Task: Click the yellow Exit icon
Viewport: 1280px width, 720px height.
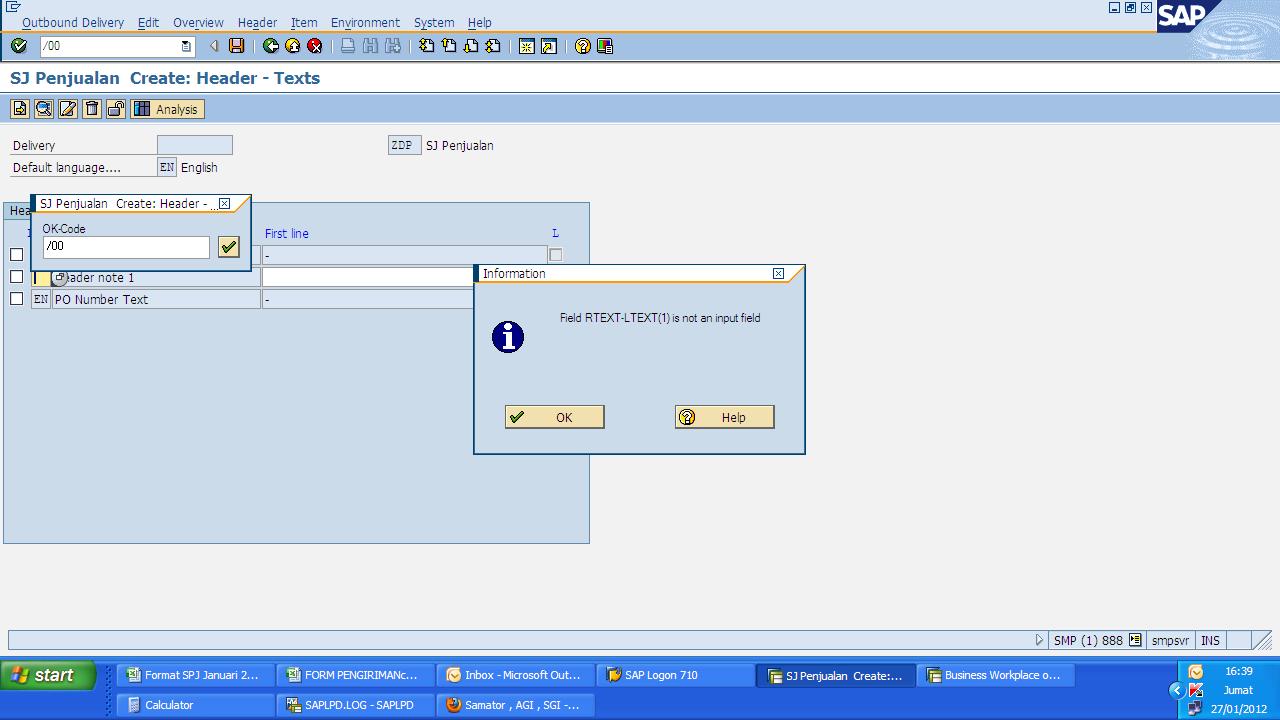Action: click(293, 46)
